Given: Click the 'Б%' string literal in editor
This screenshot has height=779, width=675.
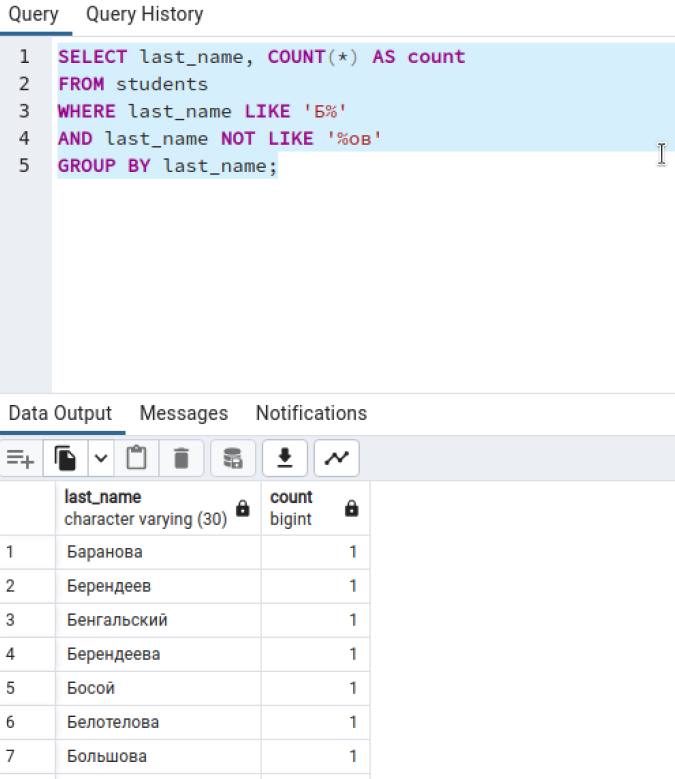Looking at the screenshot, I should tap(325, 111).
